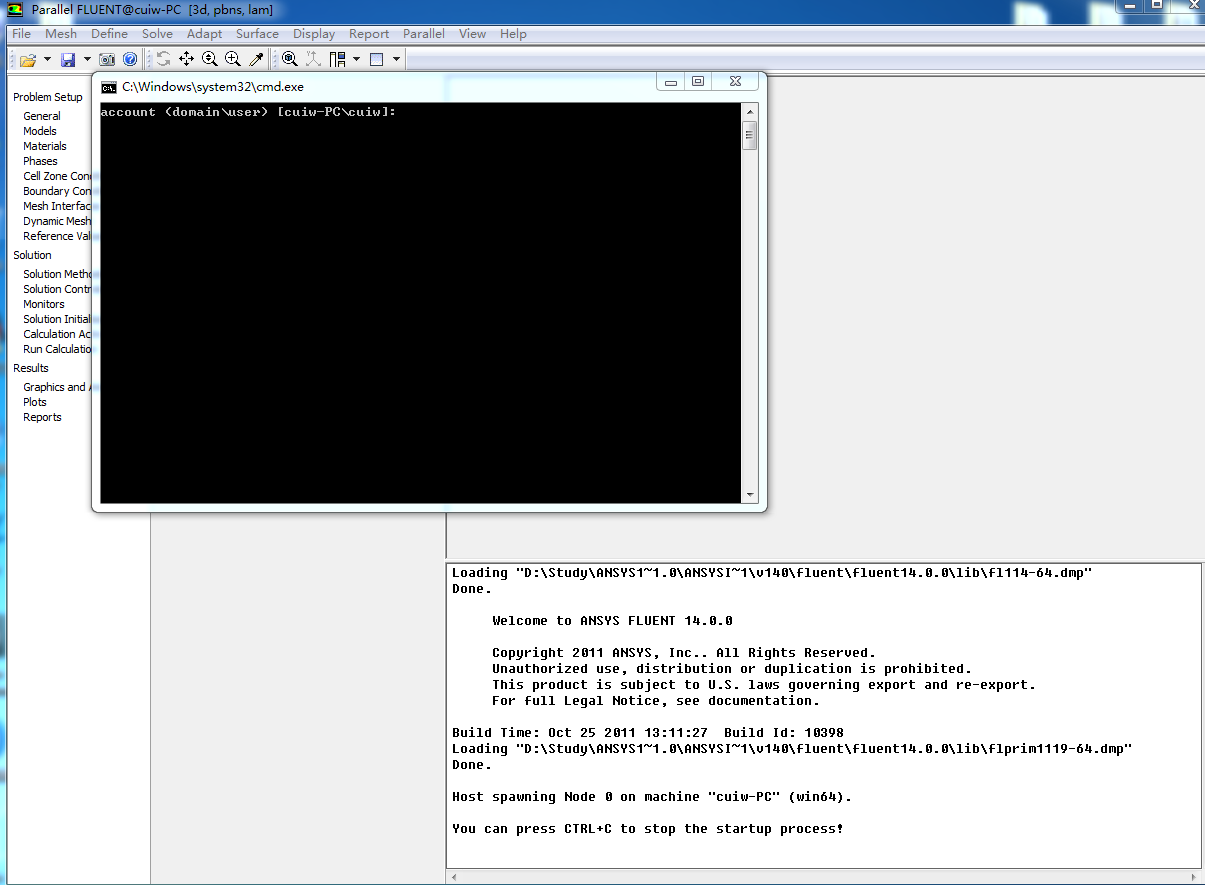The image size is (1205, 885).
Task: Click the open file folder icon
Action: [x=27, y=60]
